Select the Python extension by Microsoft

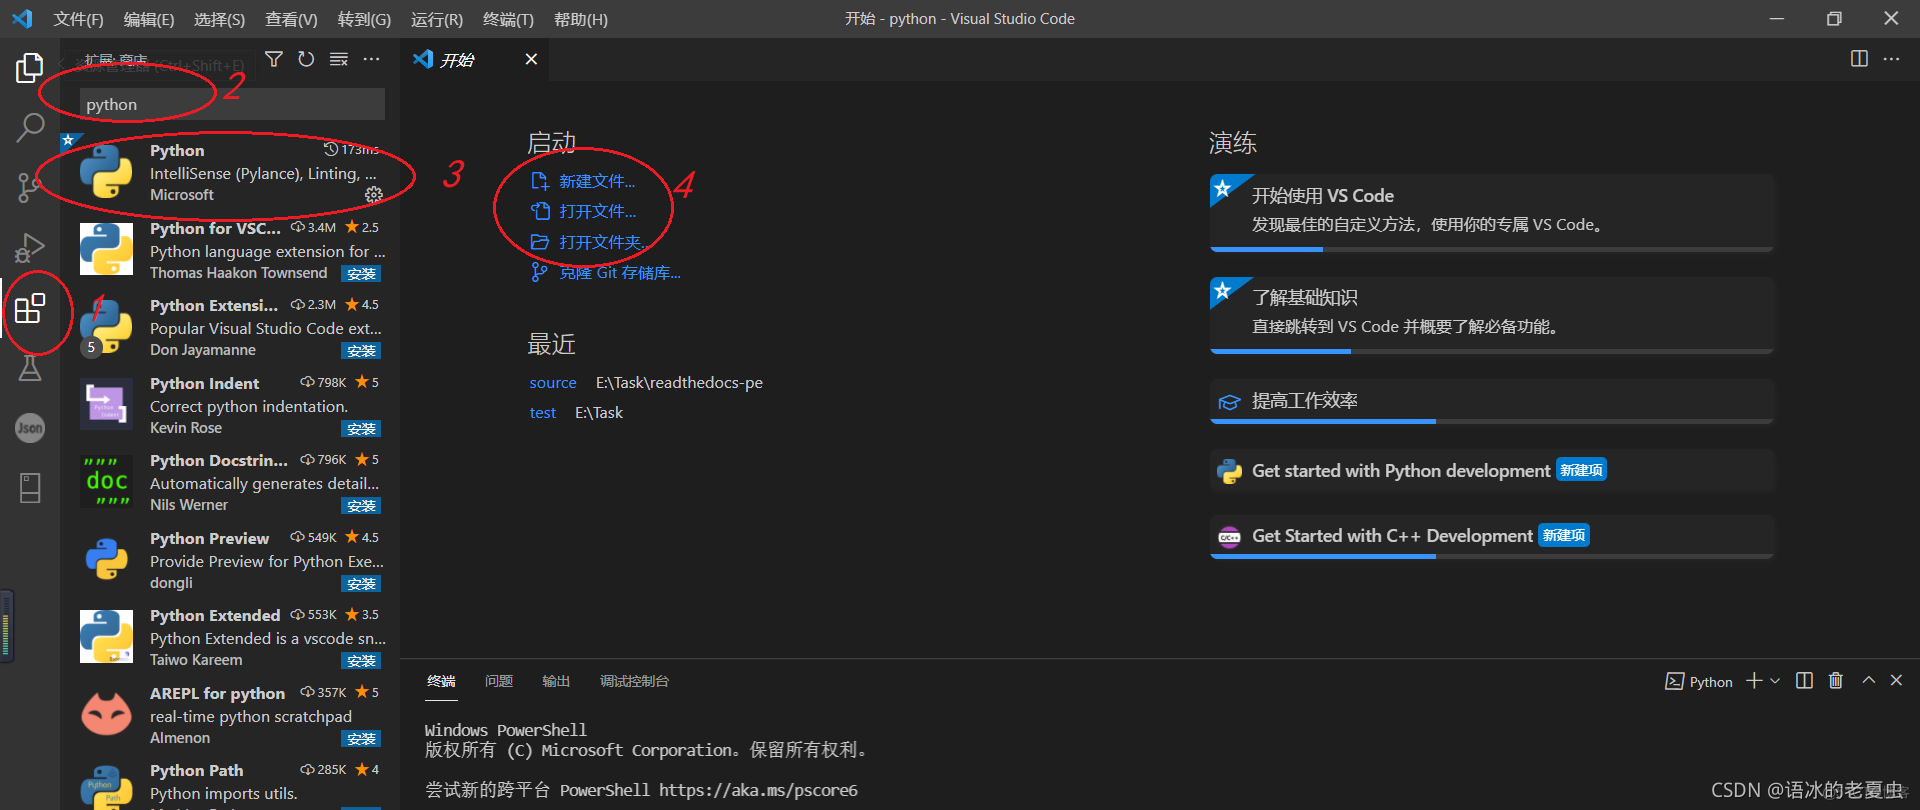coord(232,172)
